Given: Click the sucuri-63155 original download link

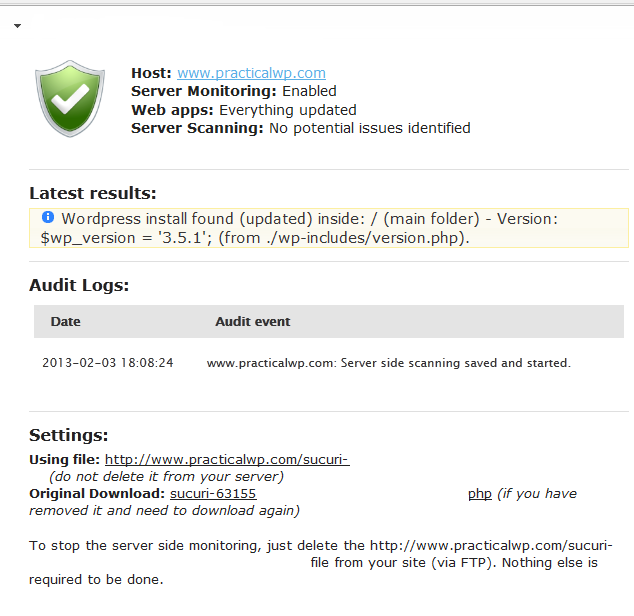Looking at the screenshot, I should coord(213,493).
